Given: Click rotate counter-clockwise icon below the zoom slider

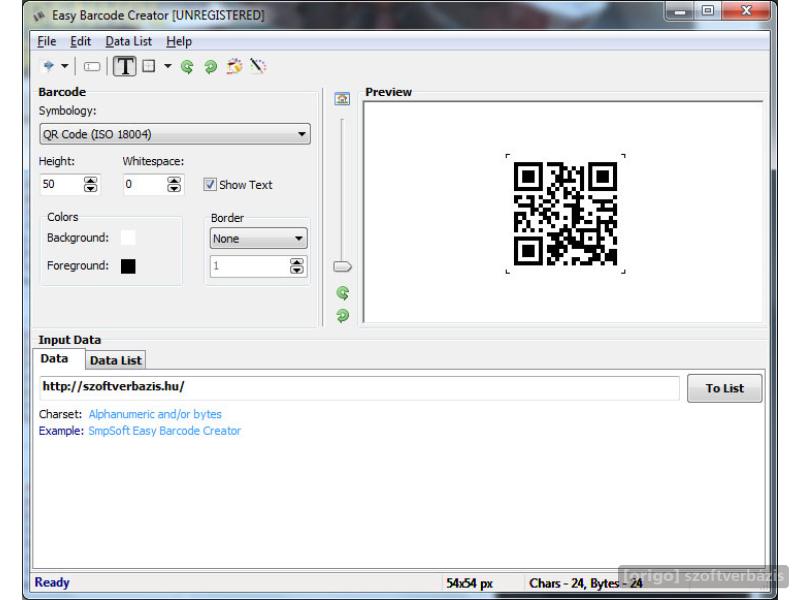Looking at the screenshot, I should click(x=343, y=293).
